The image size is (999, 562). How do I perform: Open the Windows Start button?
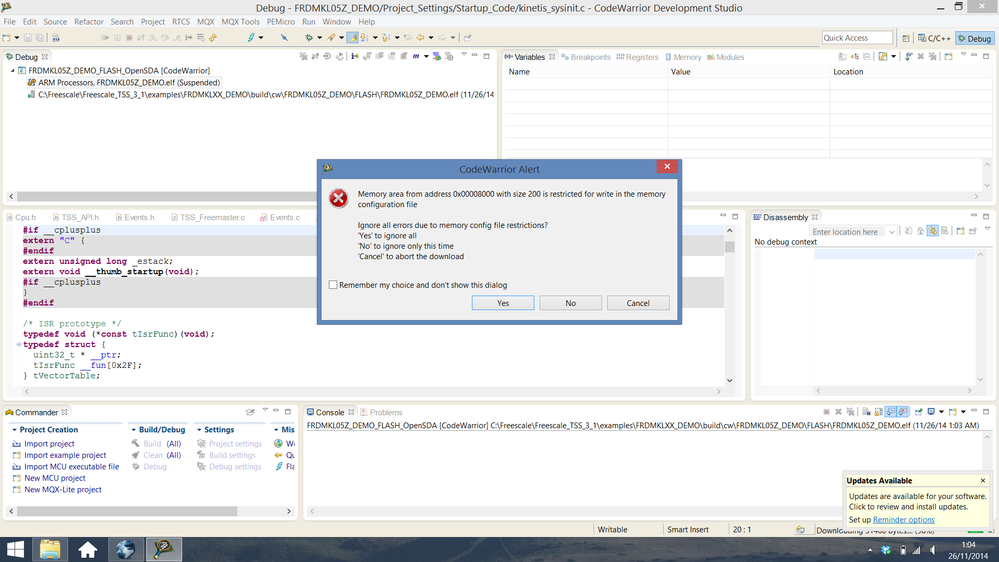coord(15,549)
